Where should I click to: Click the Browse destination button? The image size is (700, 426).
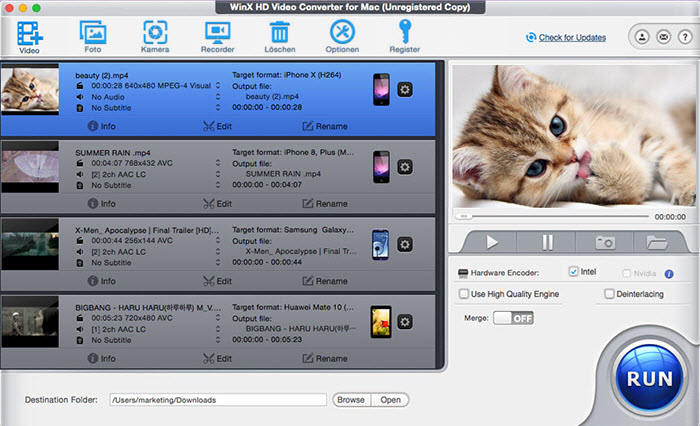tap(350, 400)
